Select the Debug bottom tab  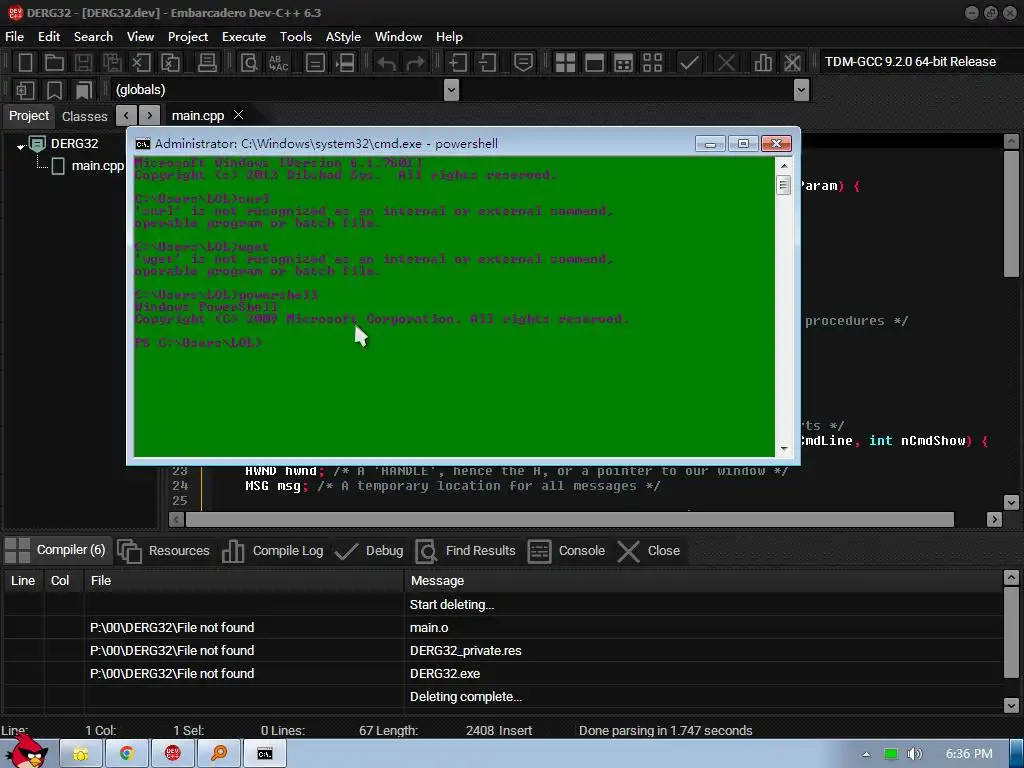coord(369,551)
